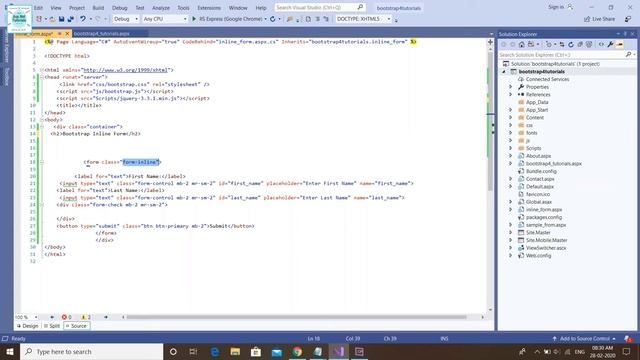Click the Windows taskbar search box
This screenshot has width=640, height=360.
tap(91, 351)
